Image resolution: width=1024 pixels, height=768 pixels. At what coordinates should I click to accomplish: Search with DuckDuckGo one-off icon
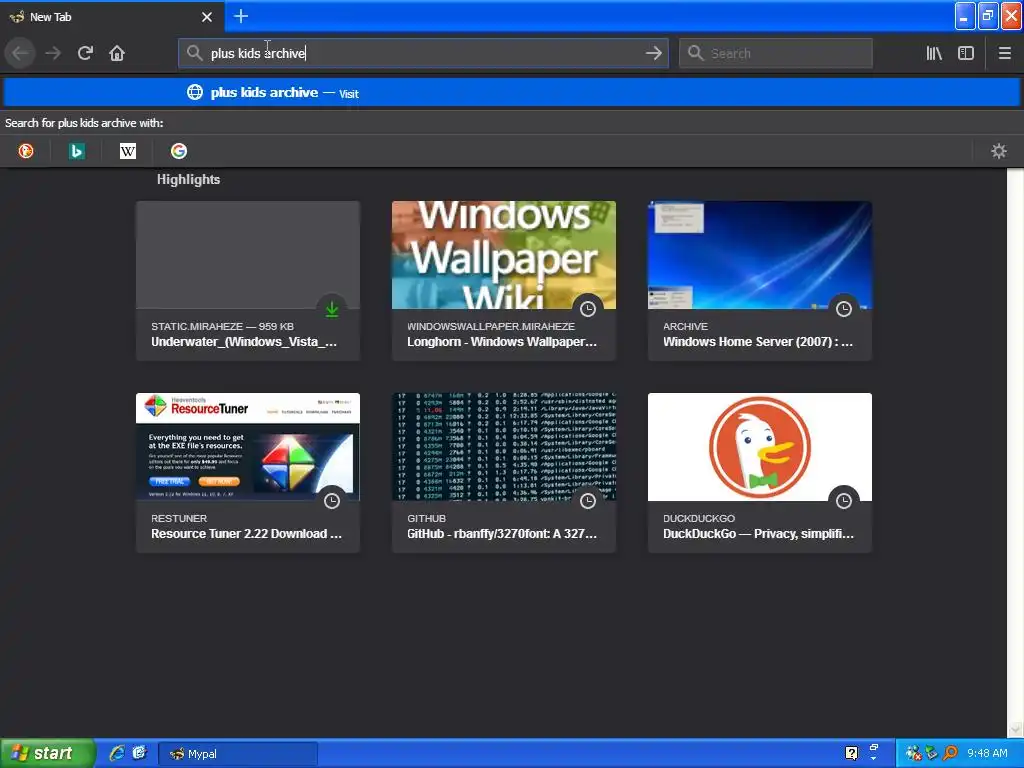pyautogui.click(x=25, y=151)
